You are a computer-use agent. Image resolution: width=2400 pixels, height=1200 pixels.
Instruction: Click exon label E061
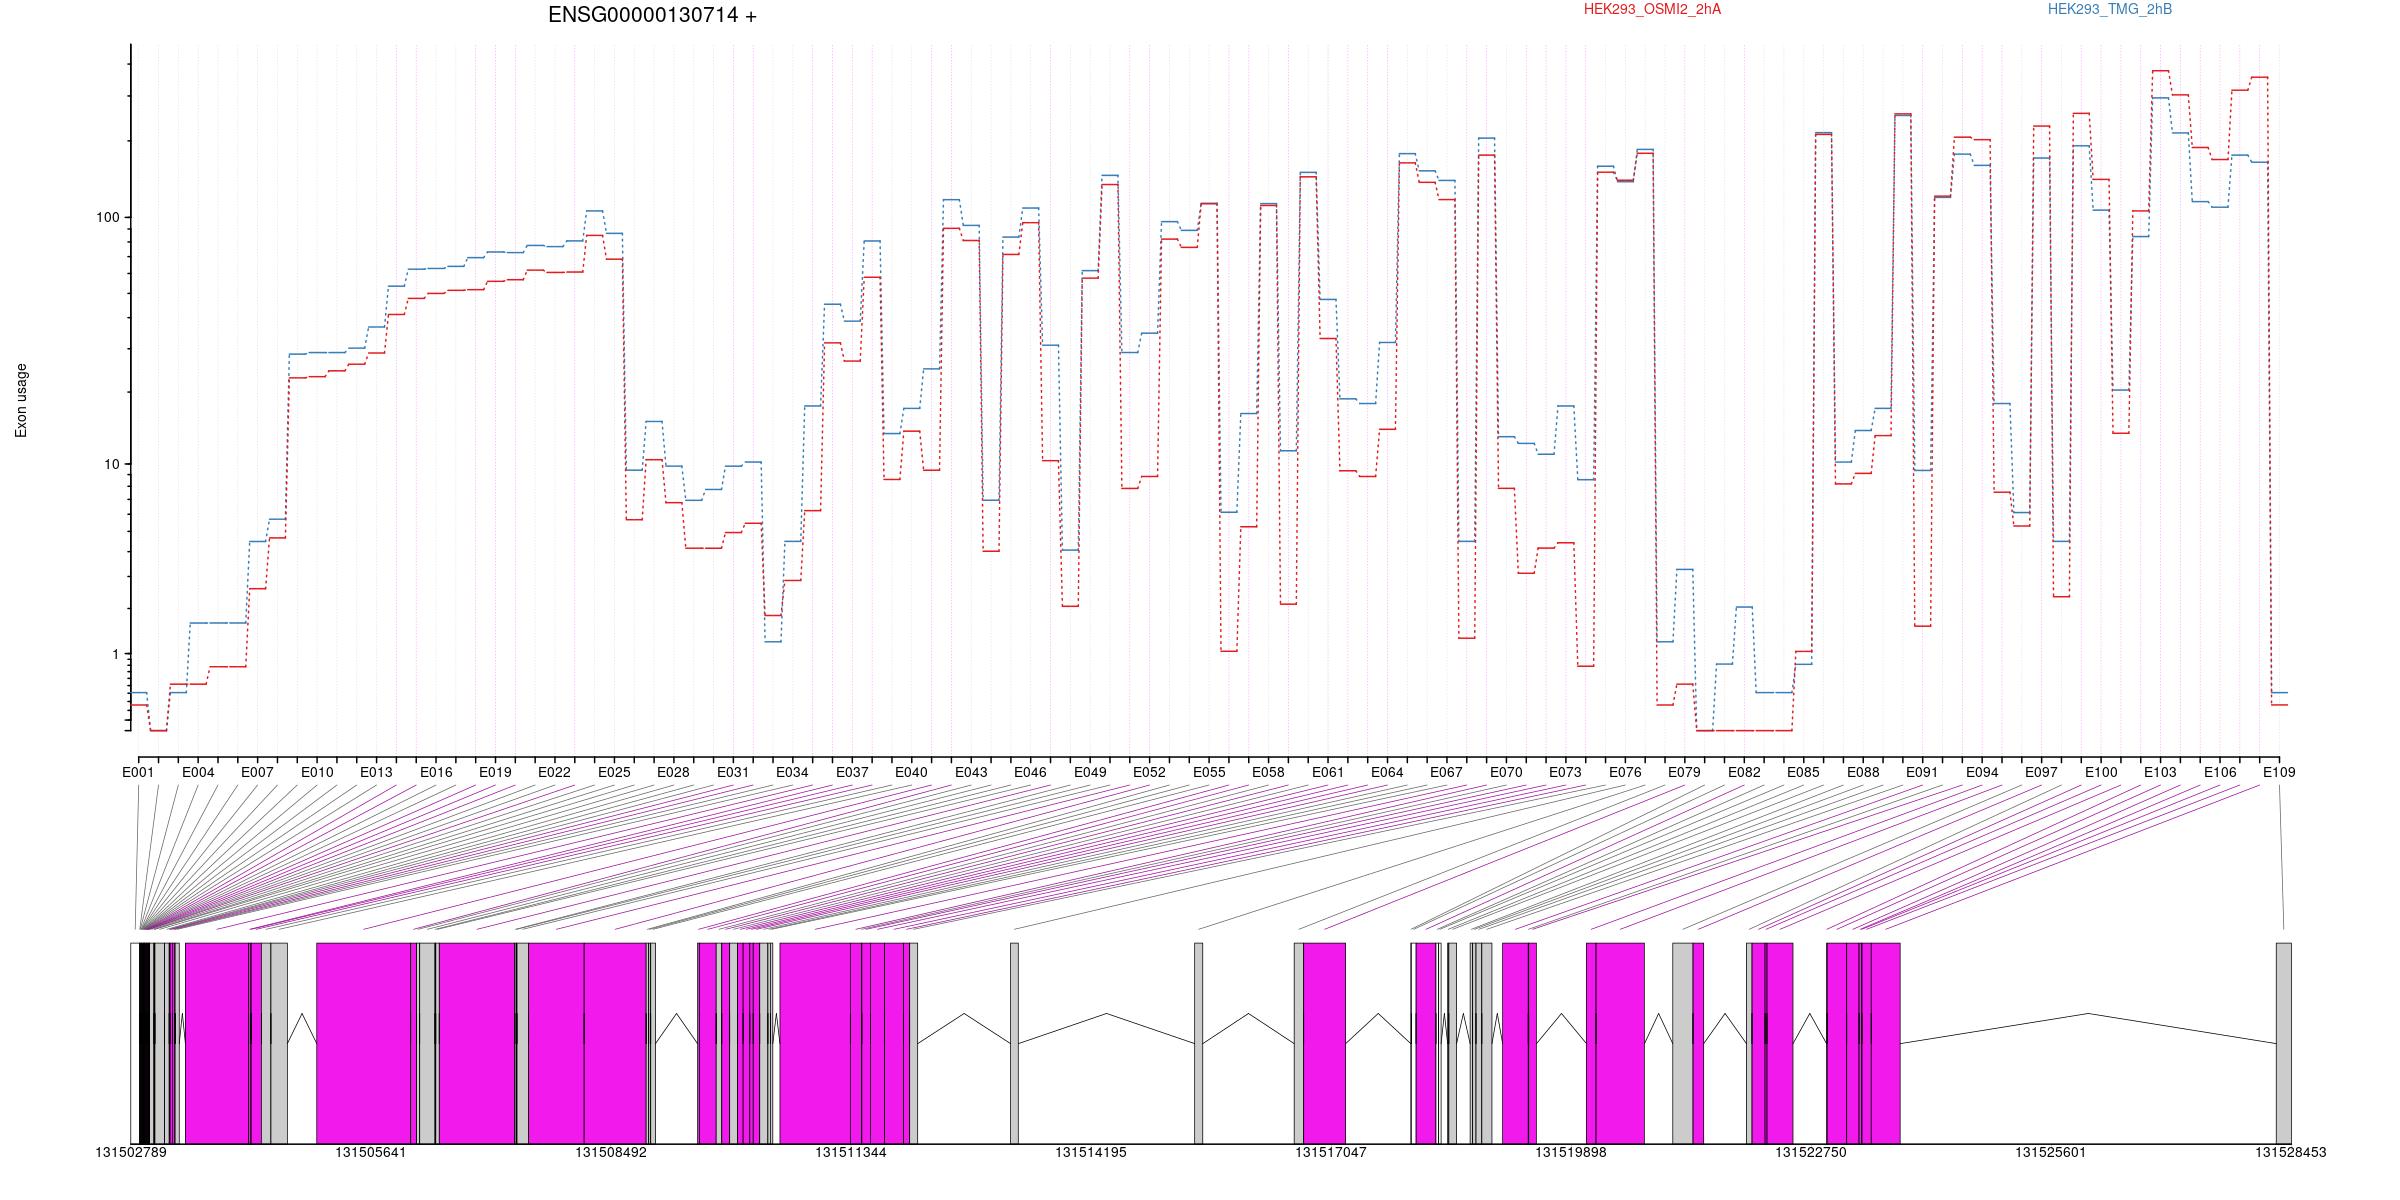pos(1328,772)
